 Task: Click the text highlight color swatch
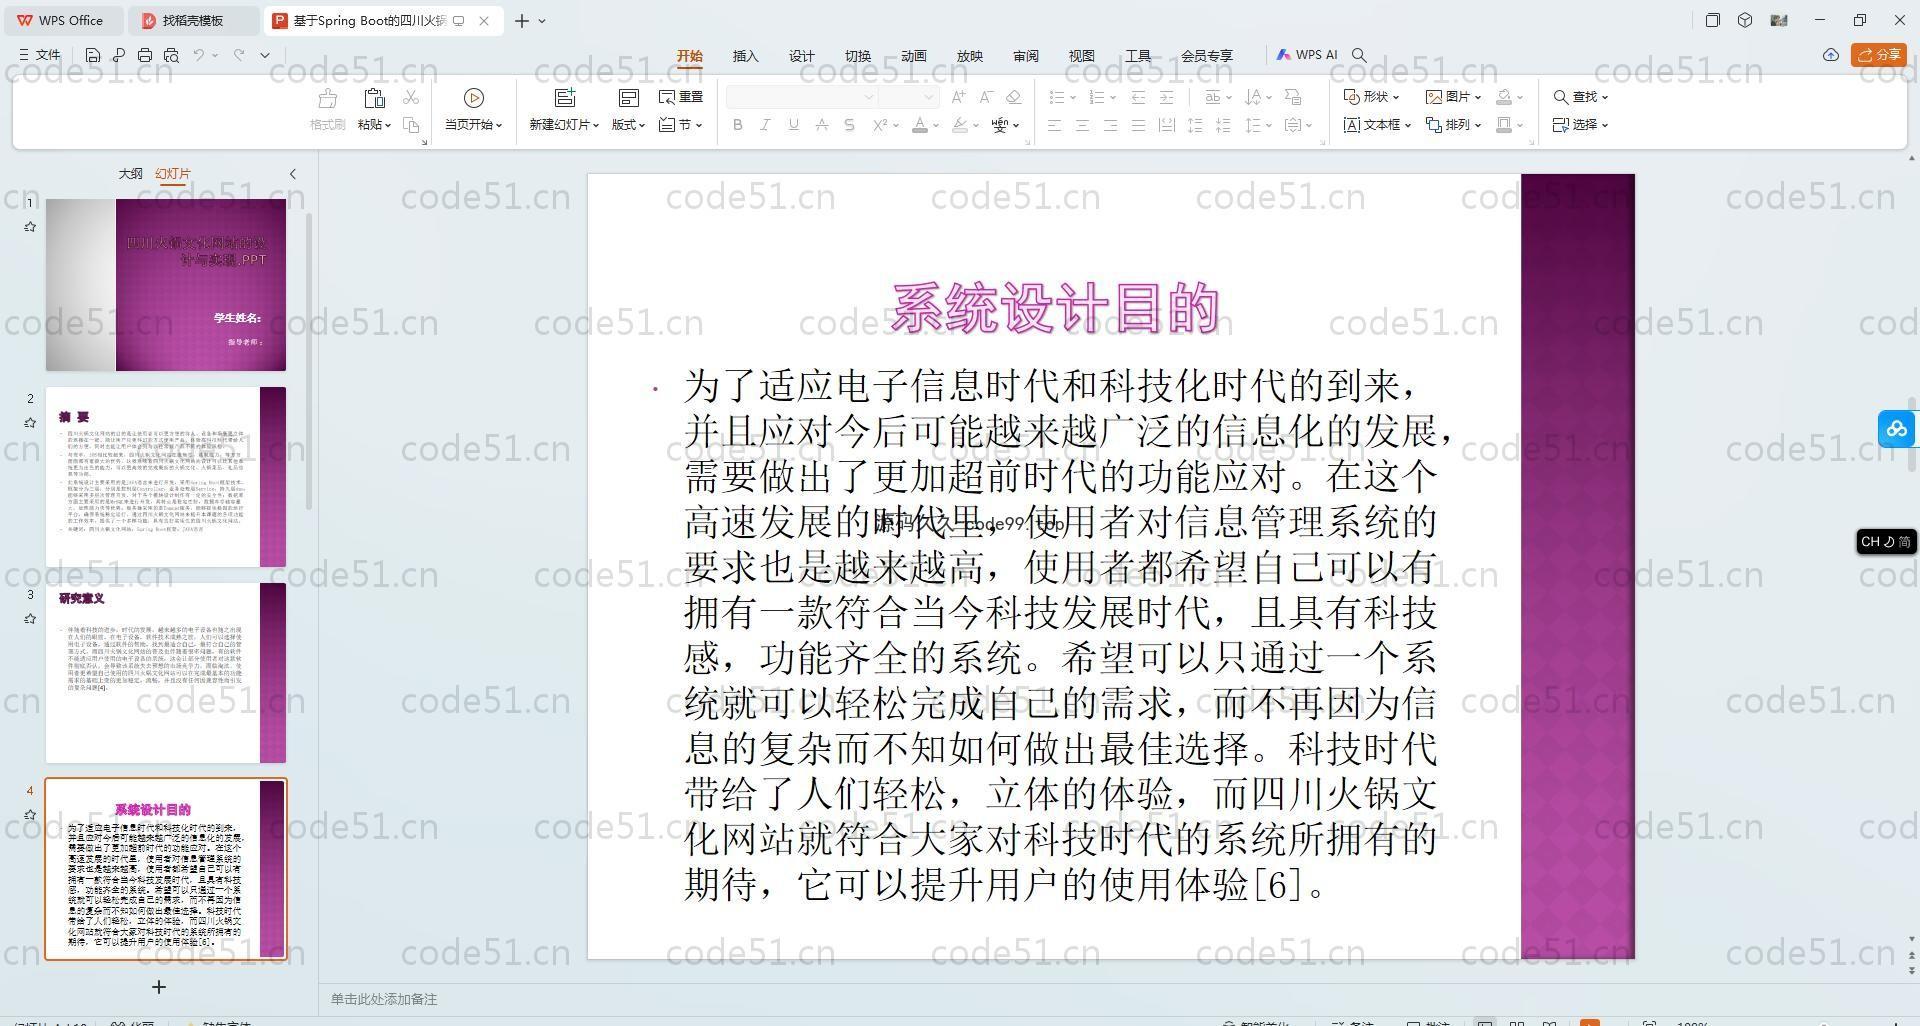point(960,125)
